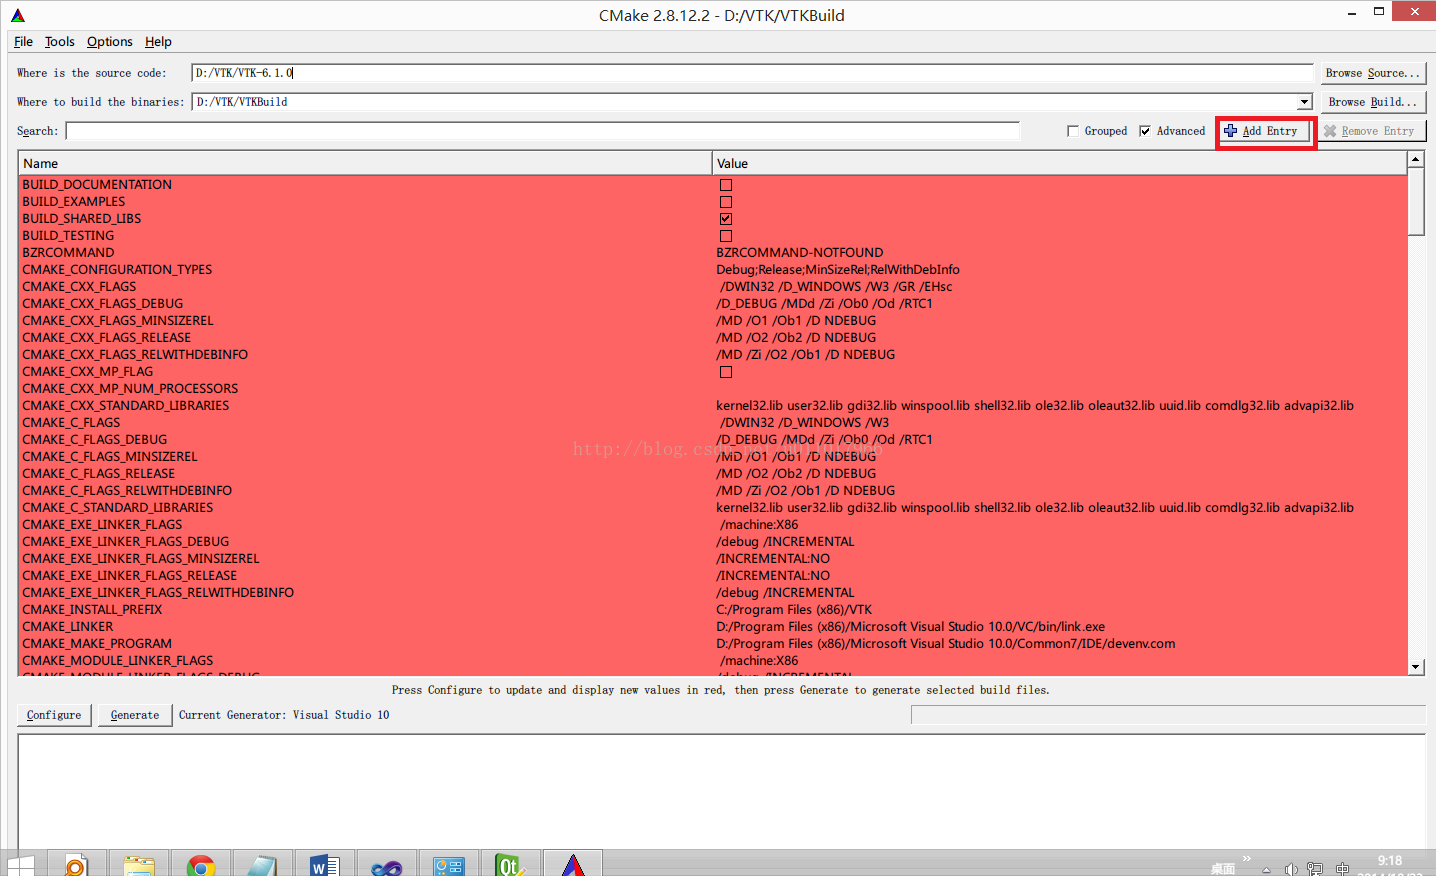Select the BZRCOMMAND entry name
This screenshot has height=876, width=1436.
(x=68, y=253)
